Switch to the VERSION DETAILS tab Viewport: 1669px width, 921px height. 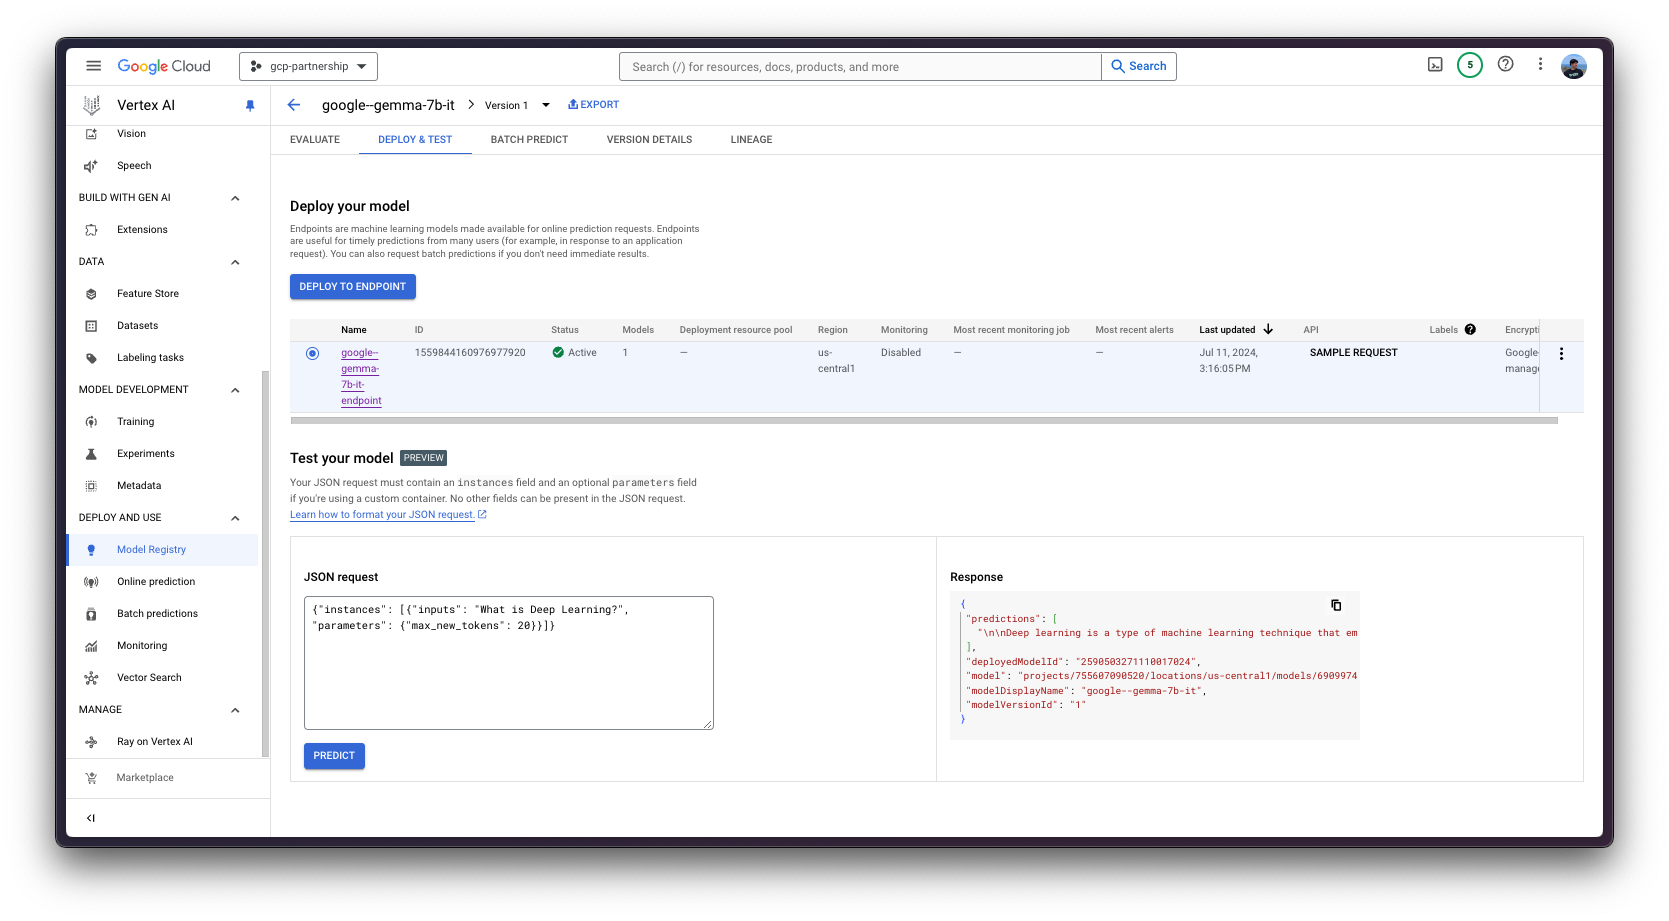tap(649, 140)
